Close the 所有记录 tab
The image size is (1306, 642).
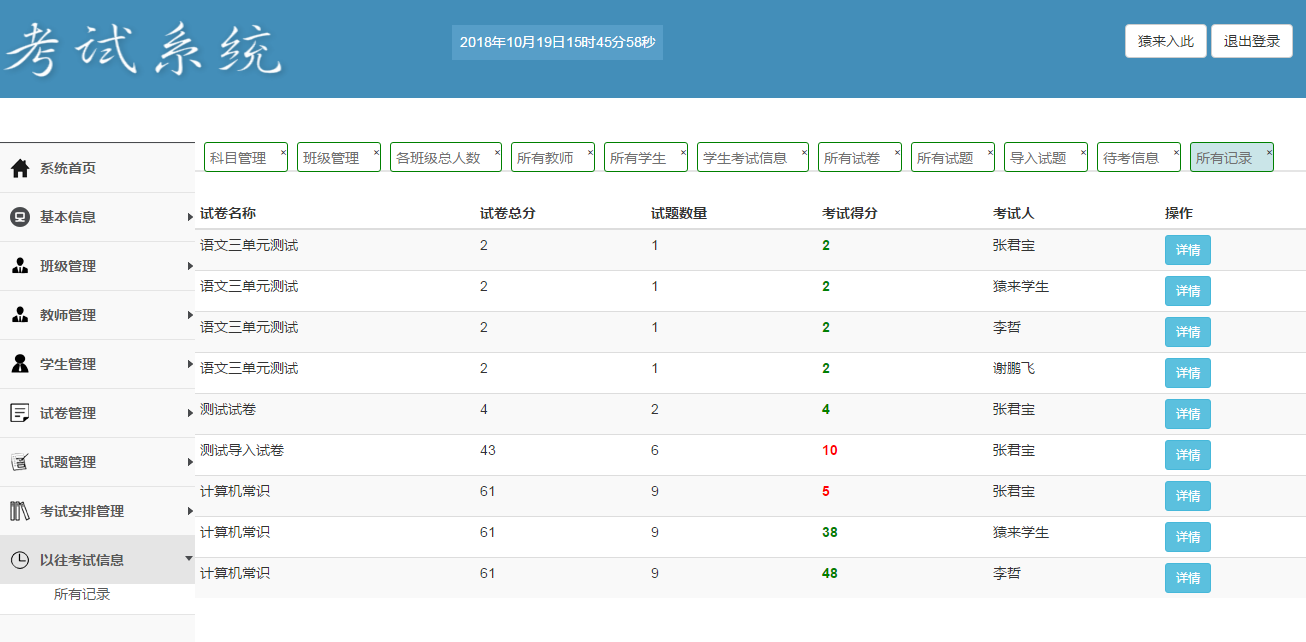pyautogui.click(x=1269, y=152)
